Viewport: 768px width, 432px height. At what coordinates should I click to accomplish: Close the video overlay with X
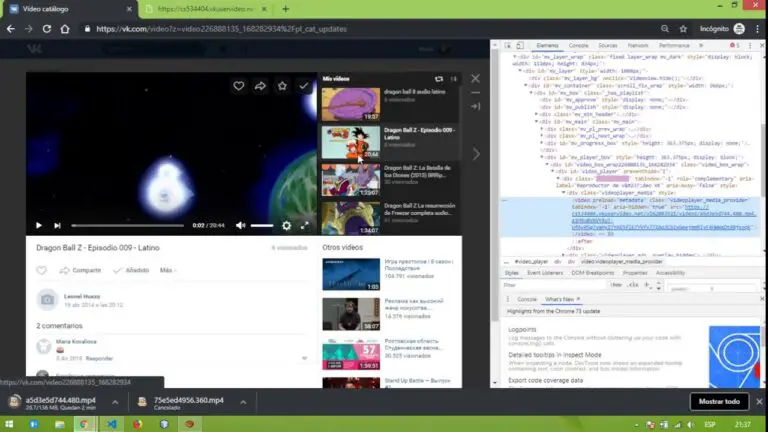click(x=475, y=78)
